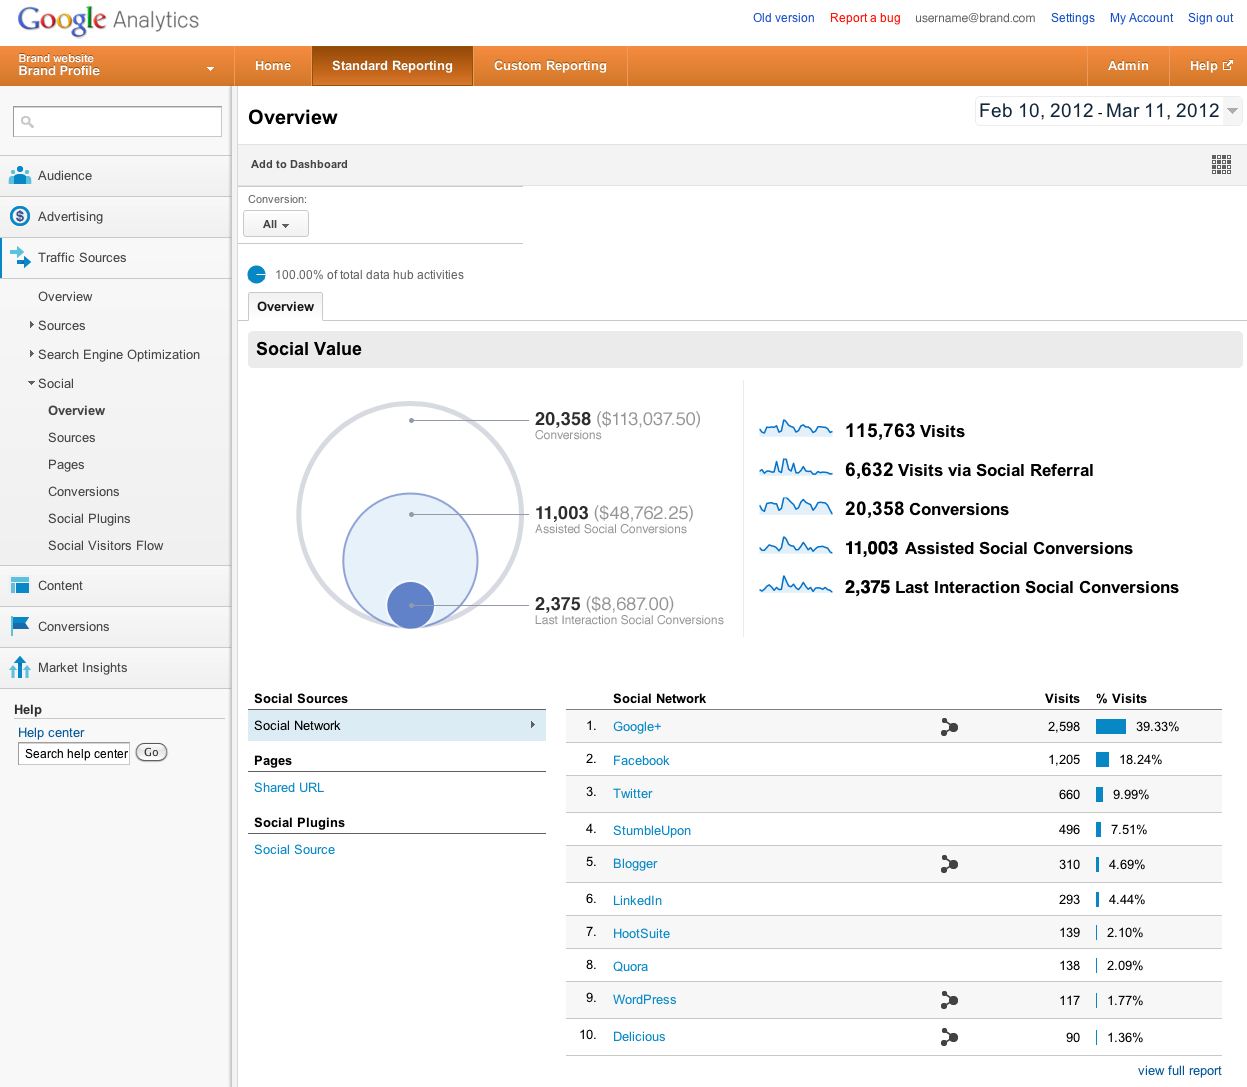
Task: Click data hub icon in Blogger row
Action: [949, 864]
